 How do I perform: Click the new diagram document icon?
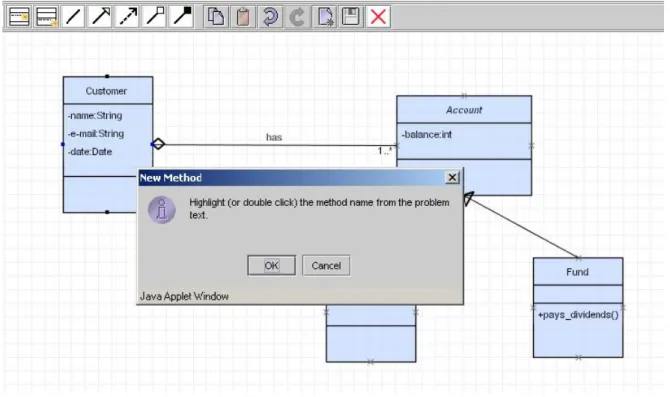pos(324,17)
